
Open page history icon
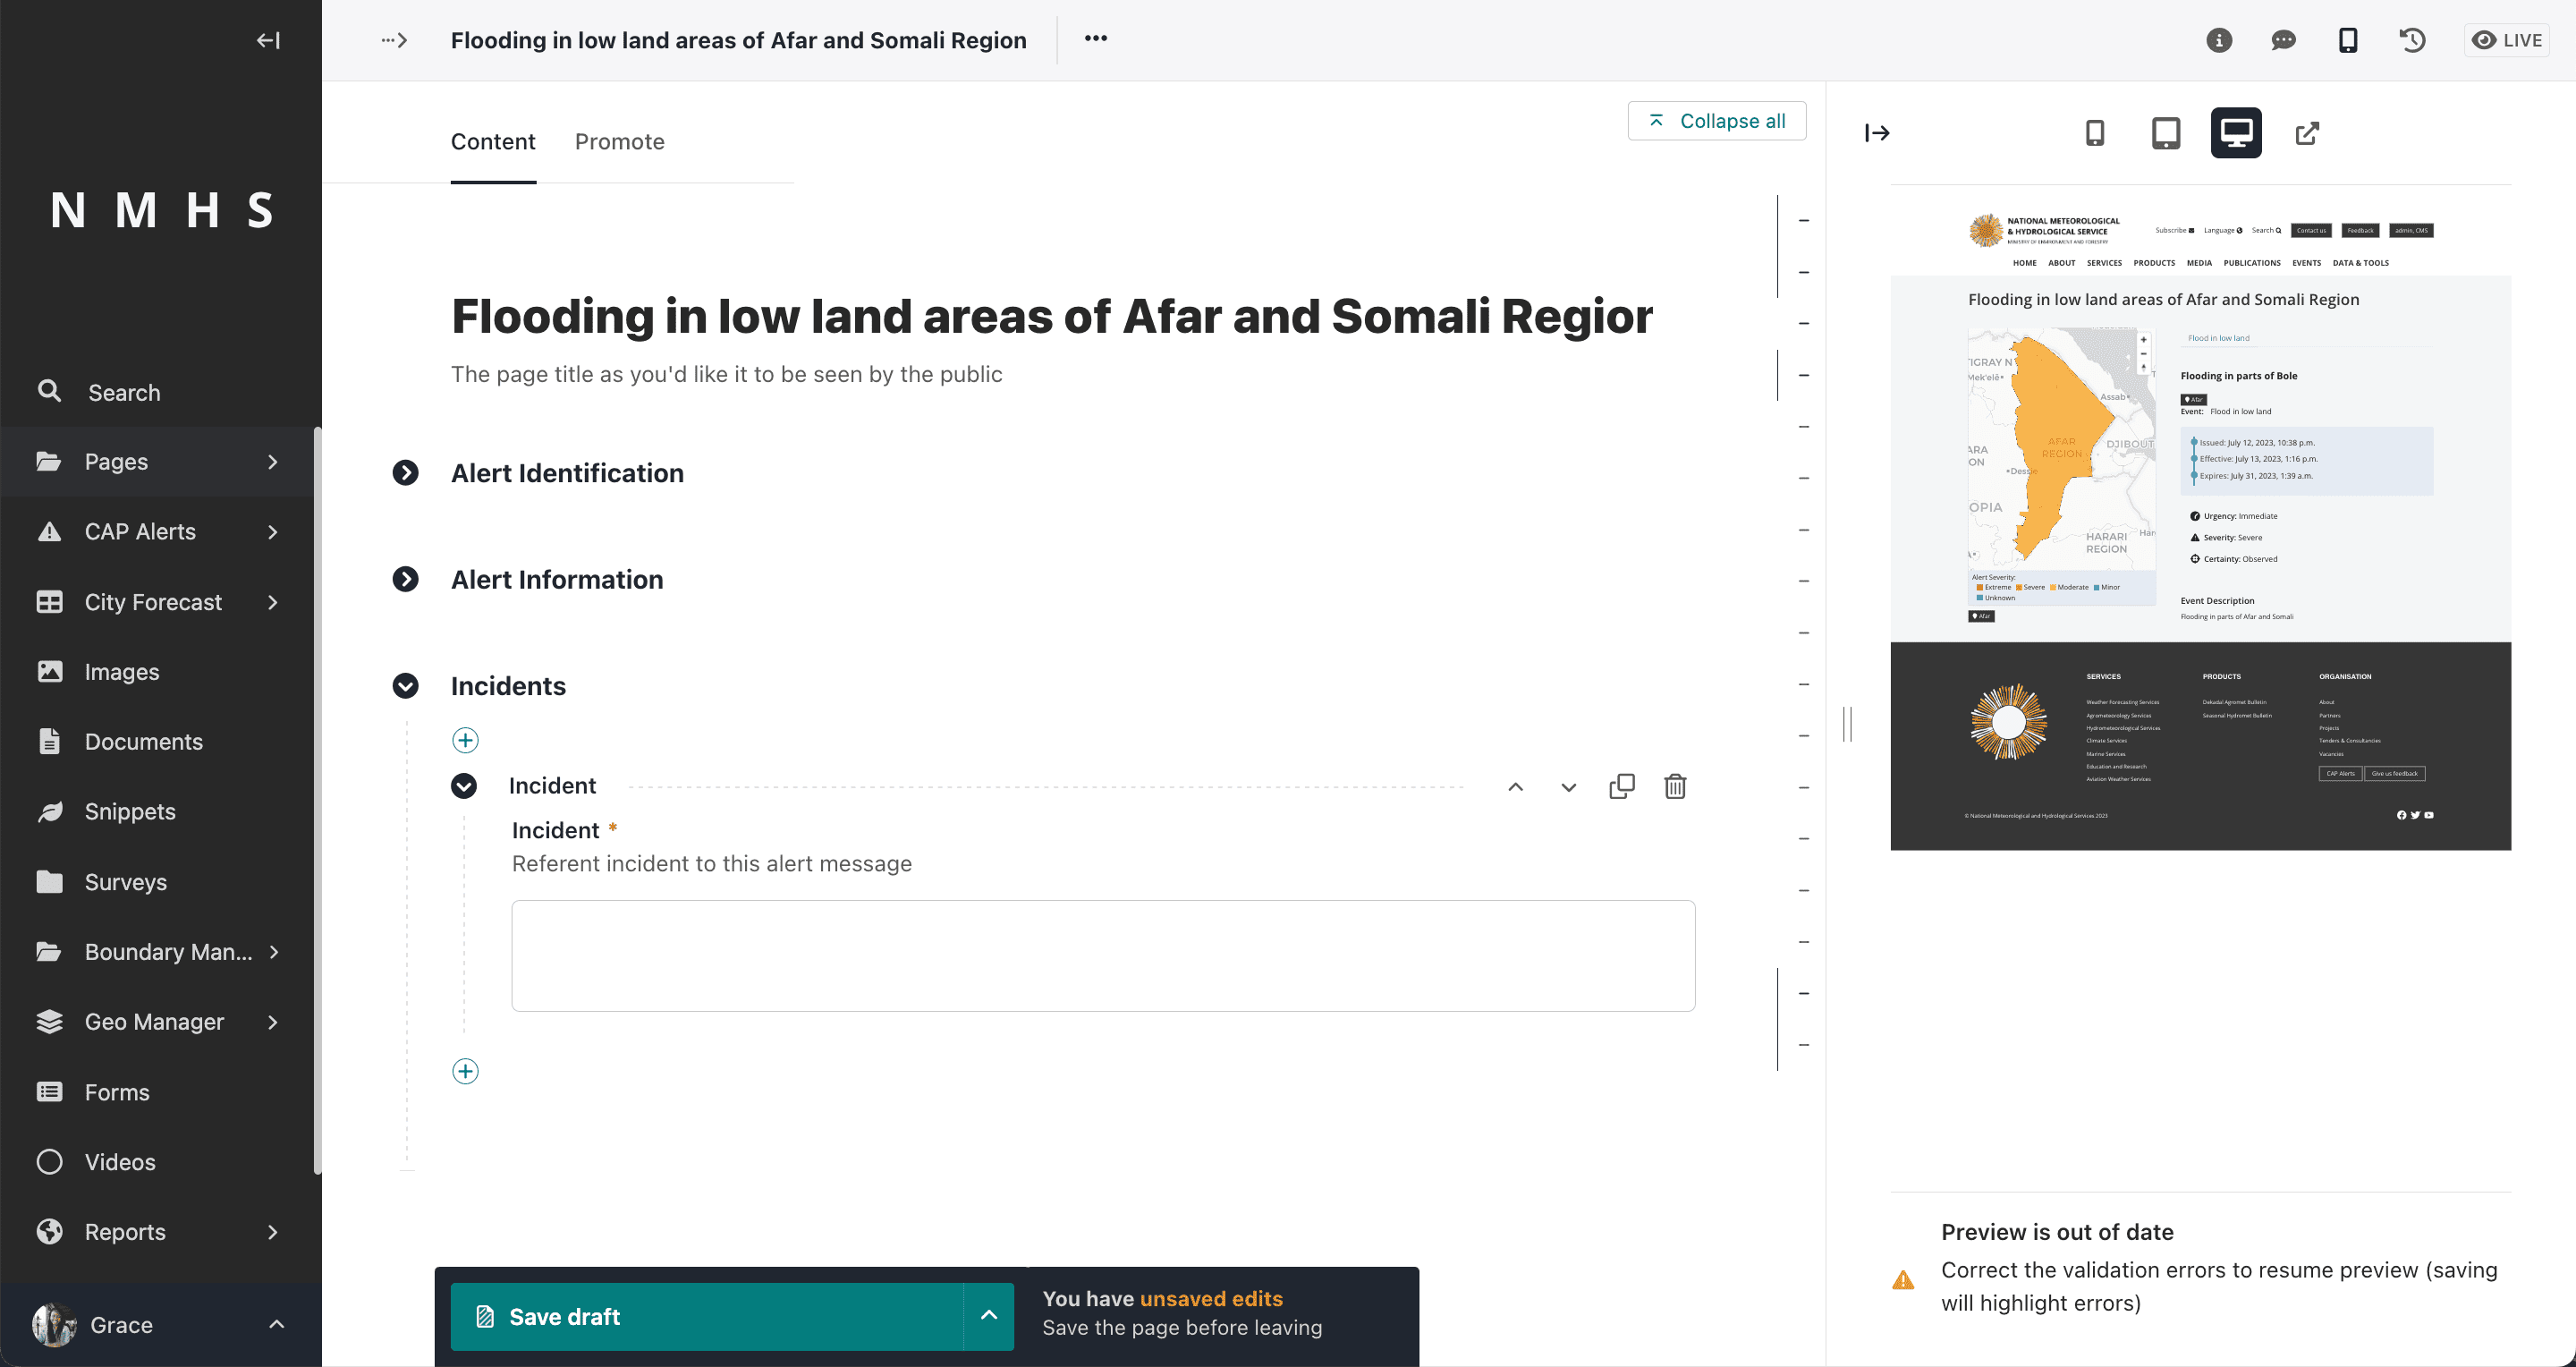[2412, 40]
